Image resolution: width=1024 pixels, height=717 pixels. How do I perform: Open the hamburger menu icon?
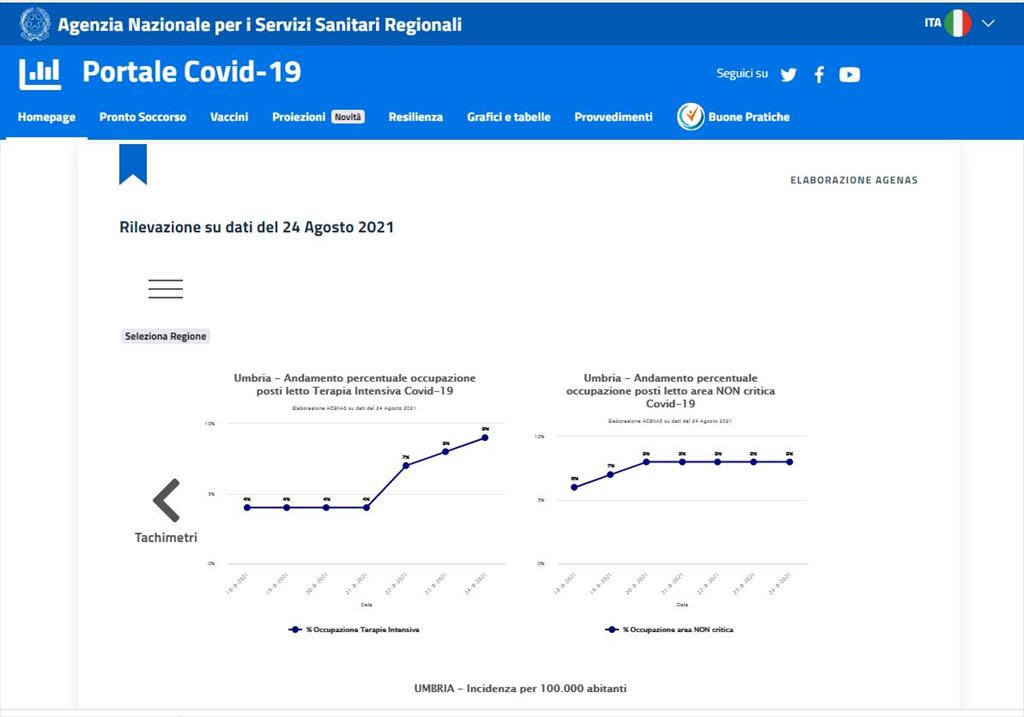click(165, 289)
